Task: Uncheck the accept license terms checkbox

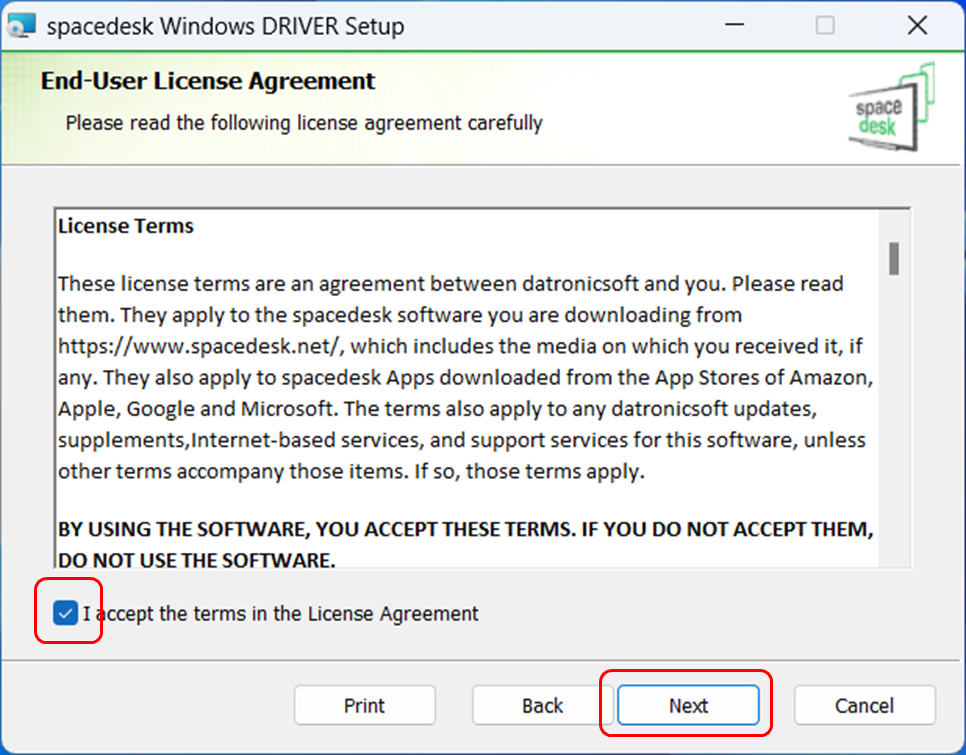Action: (65, 613)
